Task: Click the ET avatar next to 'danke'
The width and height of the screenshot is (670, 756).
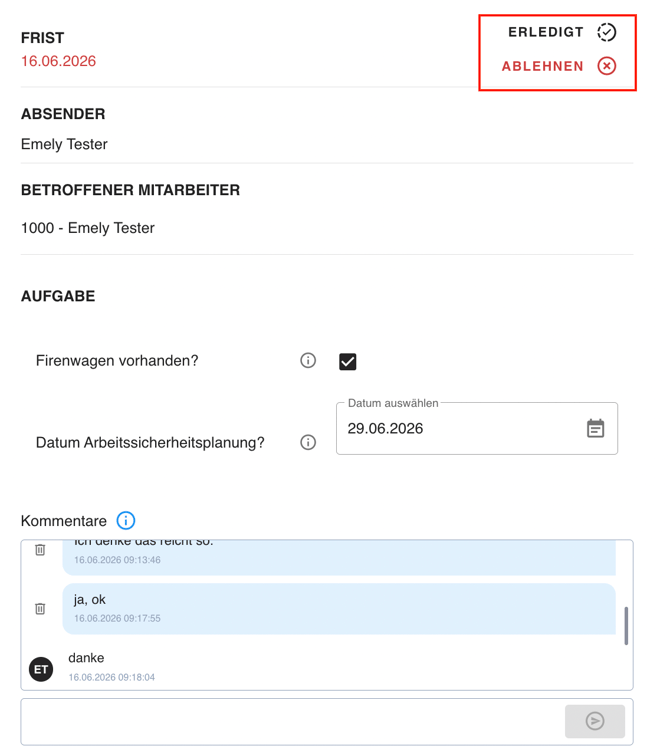Action: [41, 669]
